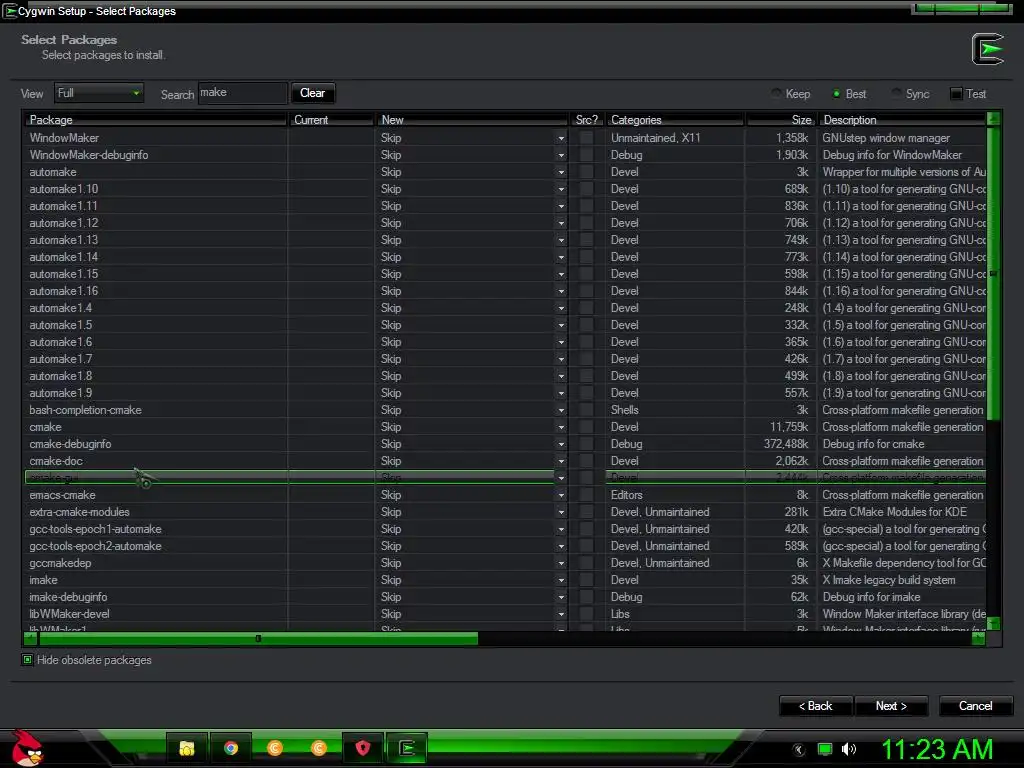The width and height of the screenshot is (1024, 768).
Task: Click the Cygwin title bar icon
Action: [10, 11]
